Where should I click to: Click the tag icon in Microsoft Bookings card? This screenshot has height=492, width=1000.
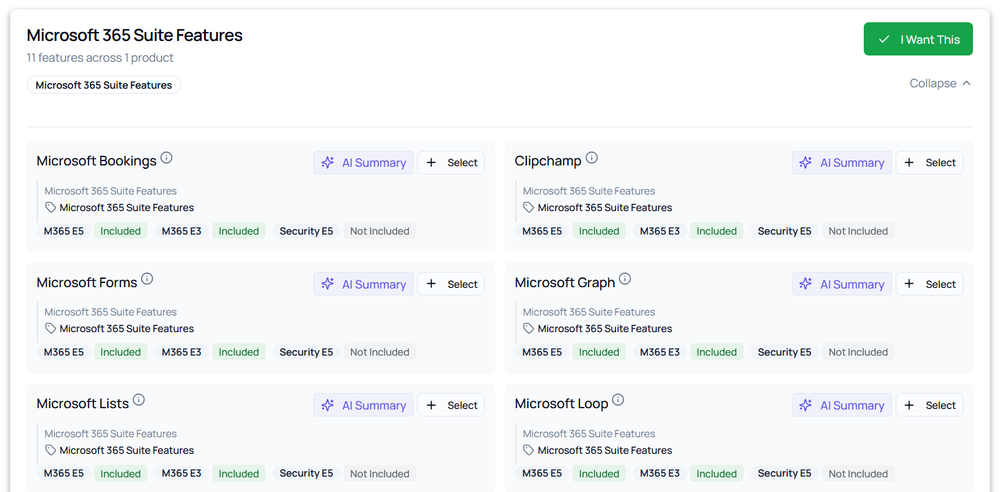point(50,207)
